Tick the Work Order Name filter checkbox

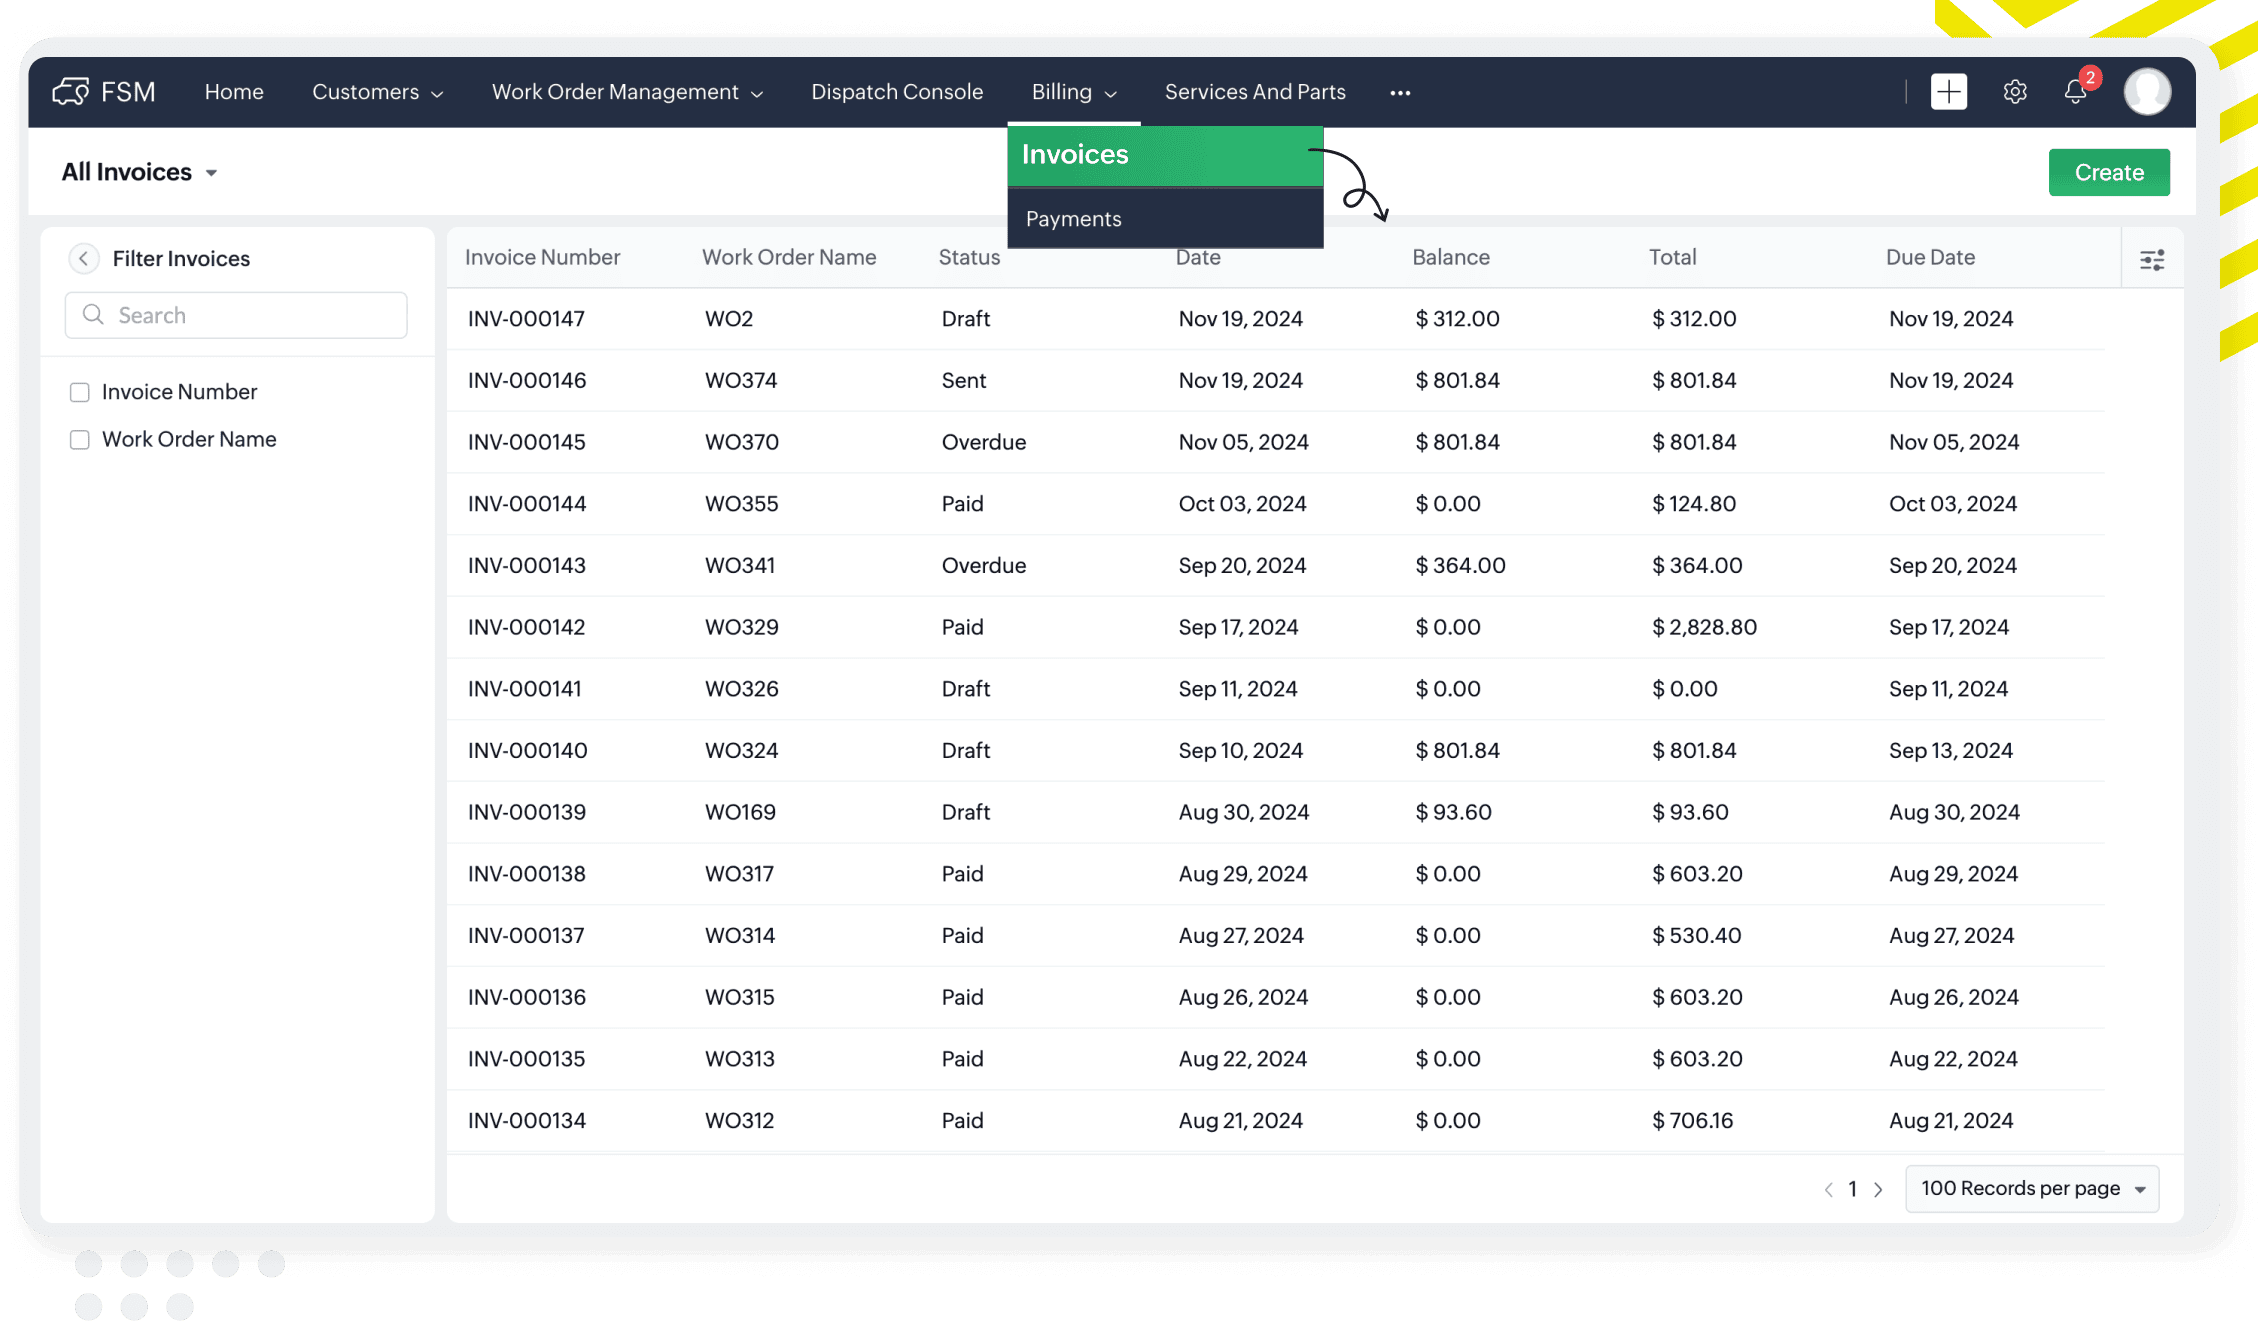(x=80, y=440)
